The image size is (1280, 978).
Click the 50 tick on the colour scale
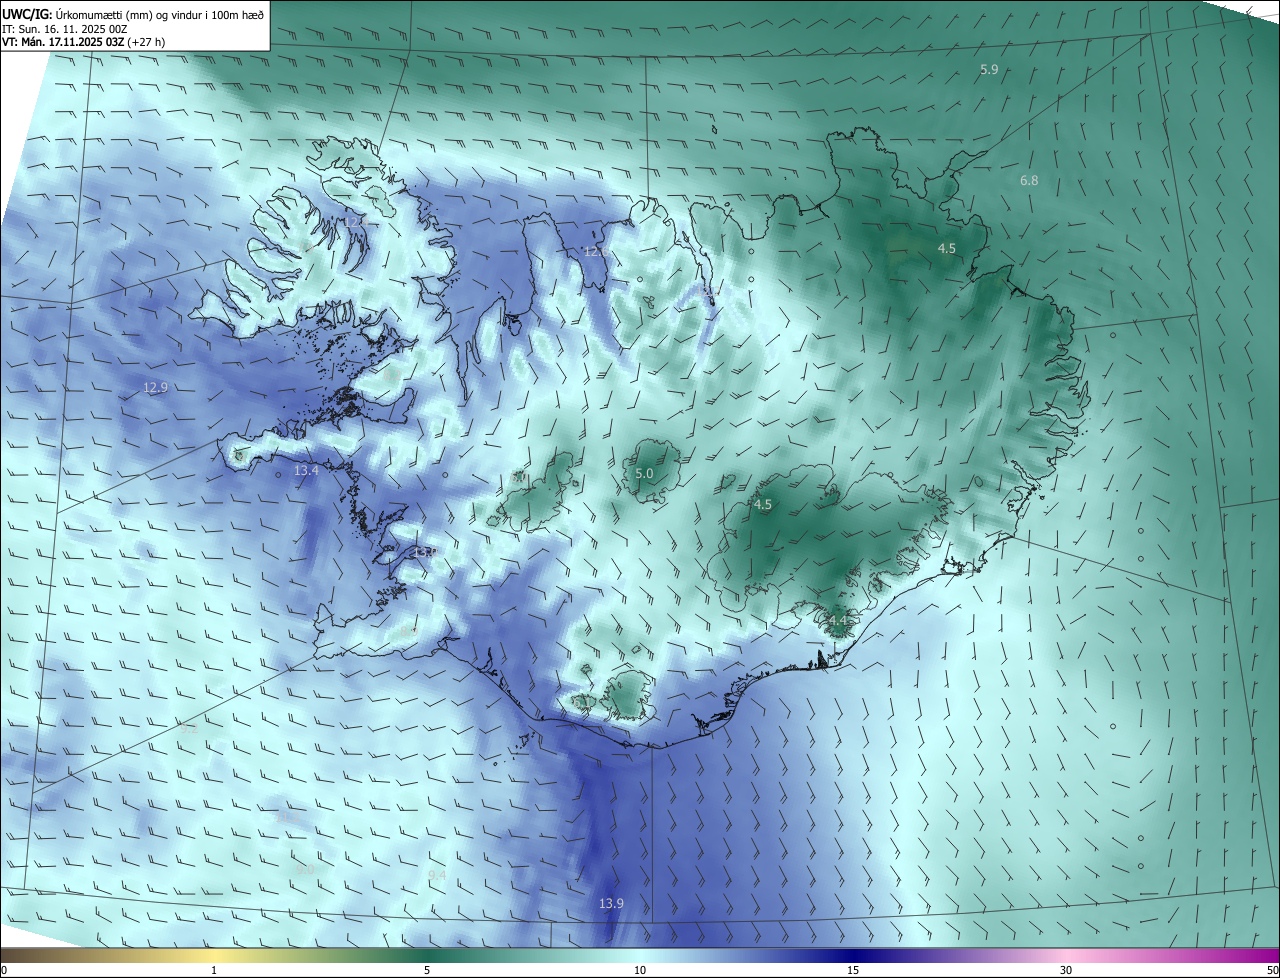pos(1272,970)
